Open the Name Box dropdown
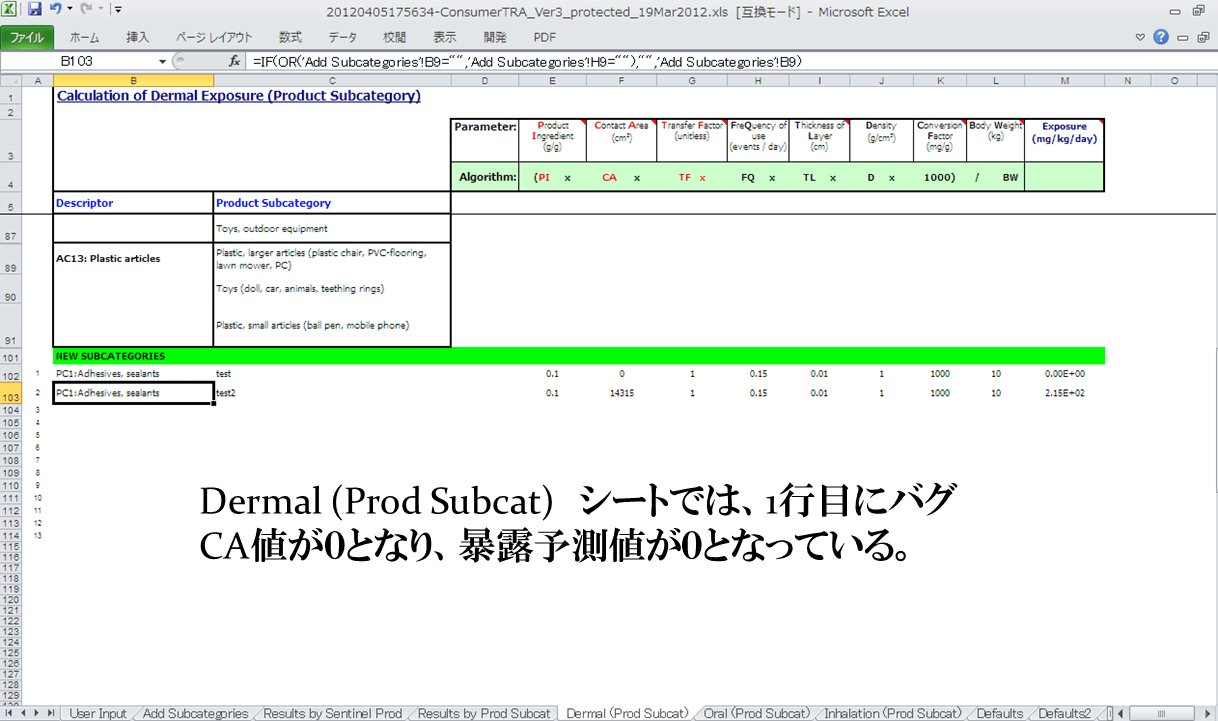The width and height of the screenshot is (1218, 721). click(160, 60)
